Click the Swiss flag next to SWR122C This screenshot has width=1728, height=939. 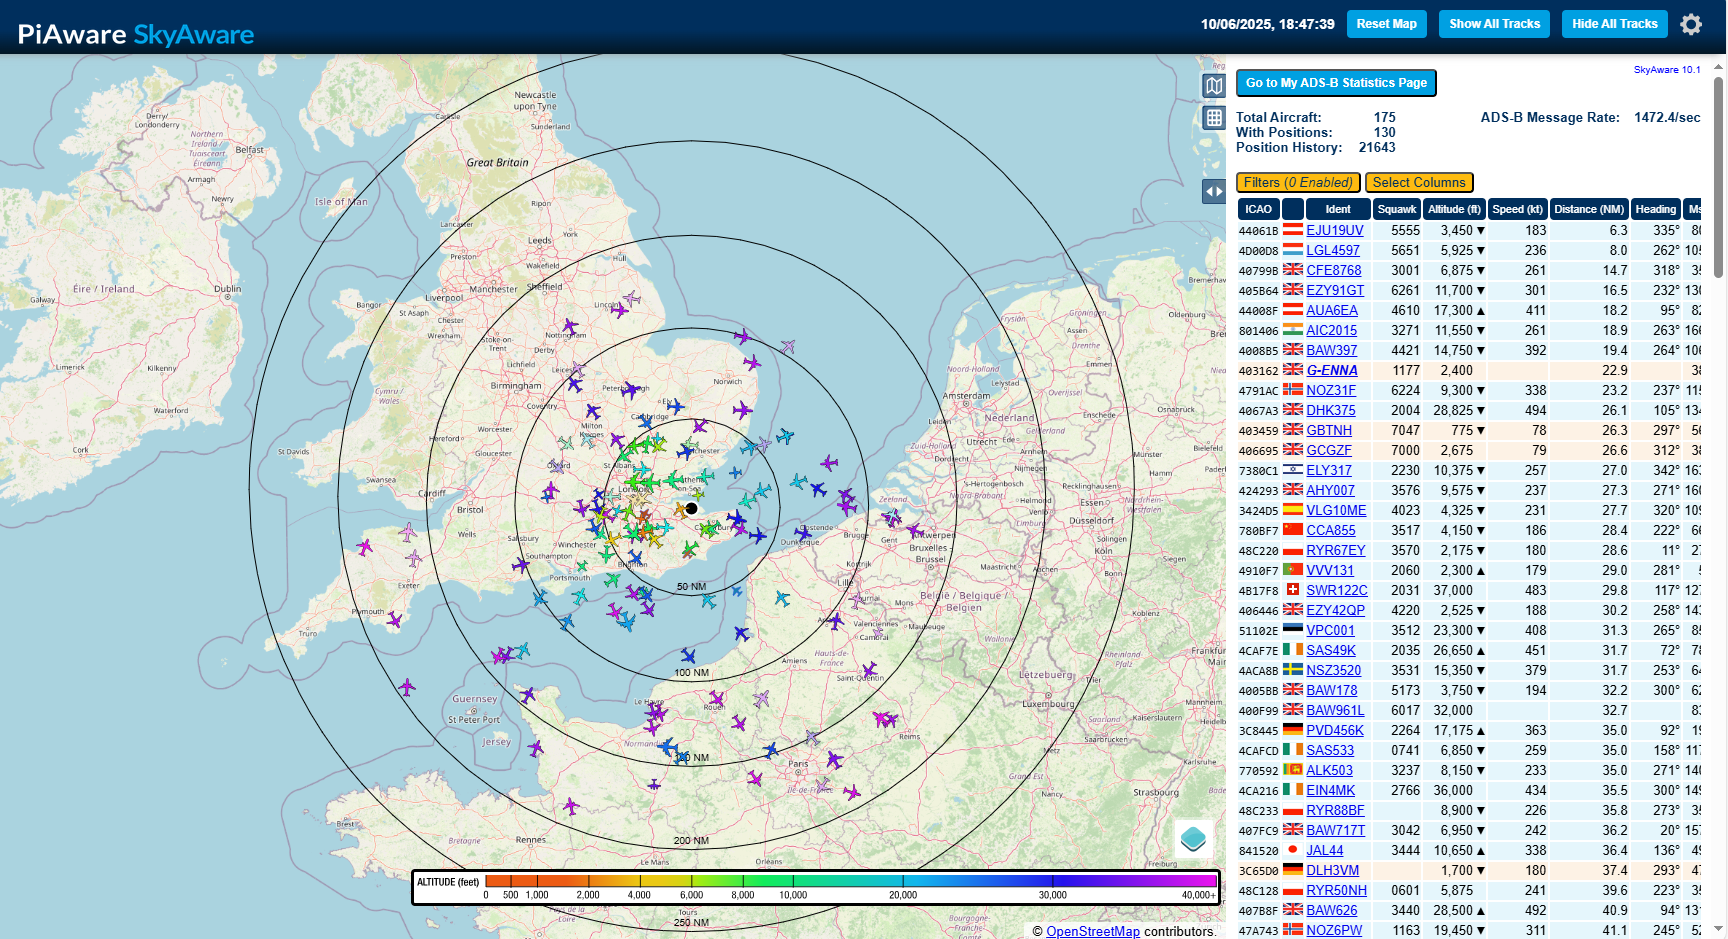1293,589
